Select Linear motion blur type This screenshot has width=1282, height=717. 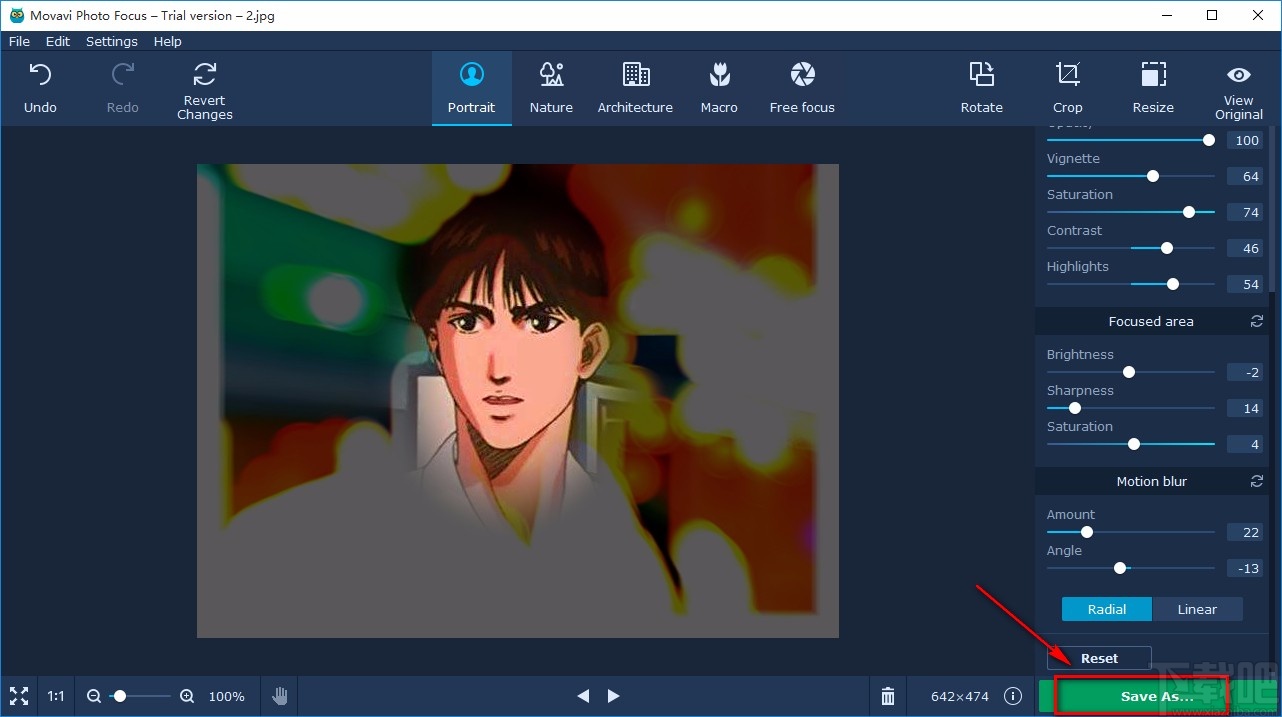1198,609
